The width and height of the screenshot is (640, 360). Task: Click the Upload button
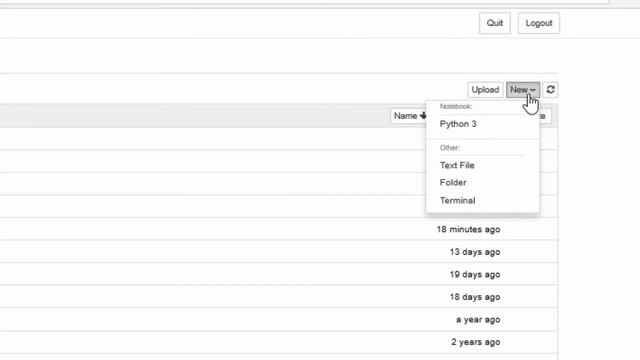[x=485, y=90]
